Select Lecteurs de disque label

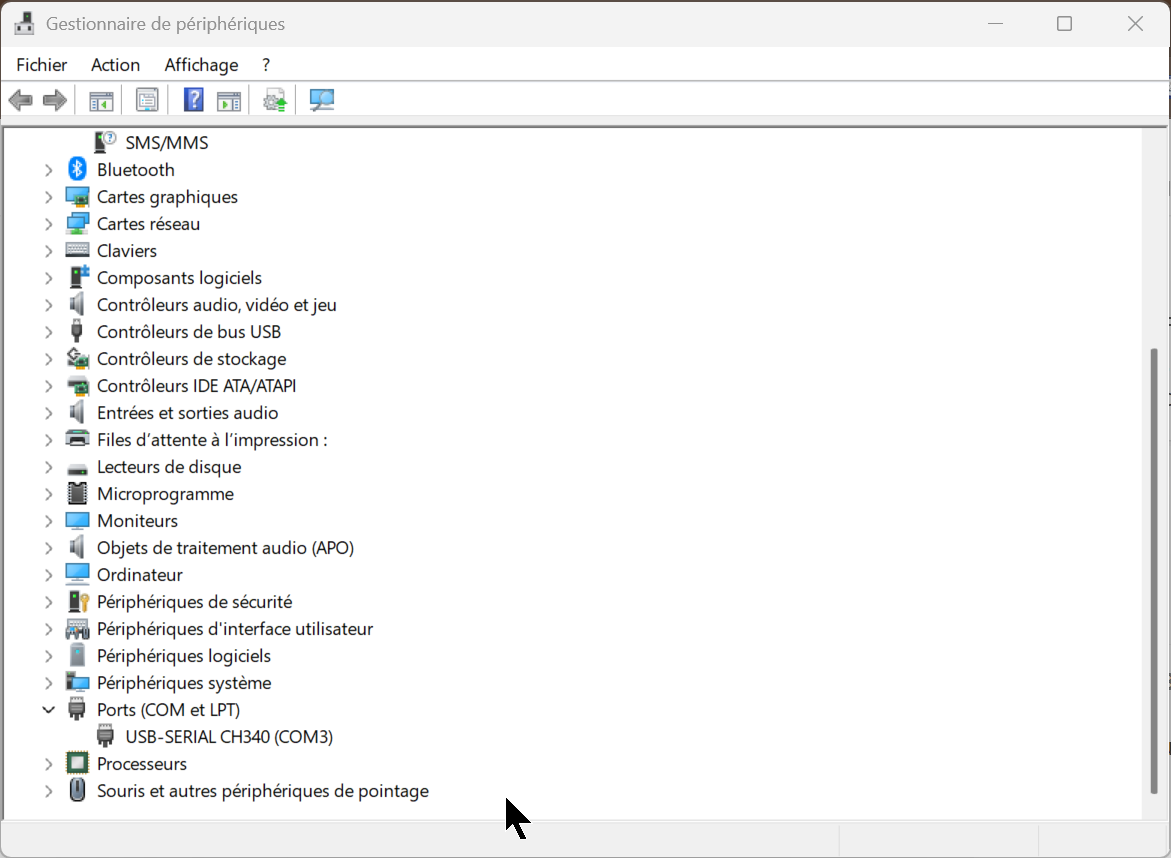pyautogui.click(x=169, y=467)
